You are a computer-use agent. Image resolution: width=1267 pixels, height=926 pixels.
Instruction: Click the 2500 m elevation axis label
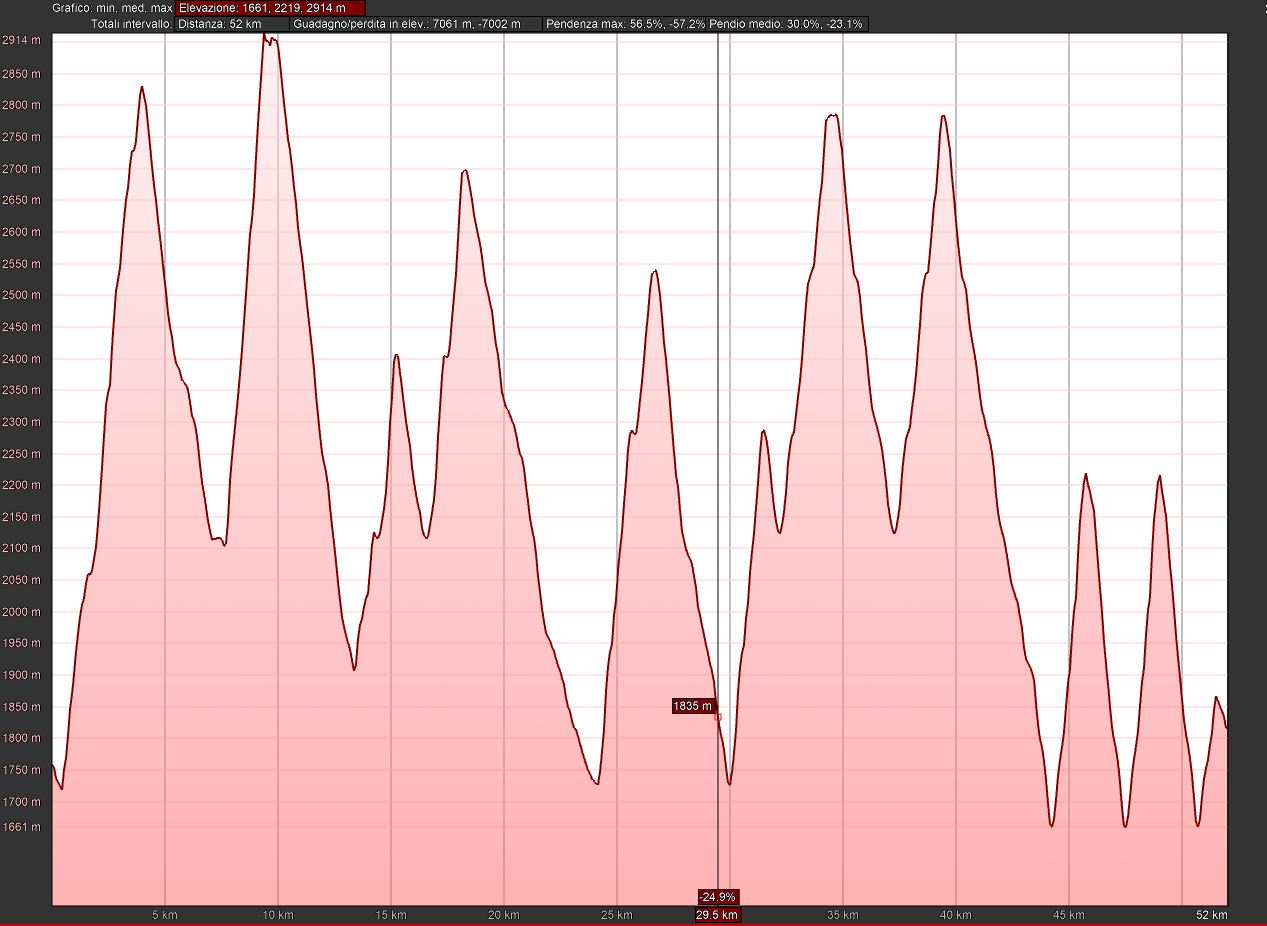point(22,296)
